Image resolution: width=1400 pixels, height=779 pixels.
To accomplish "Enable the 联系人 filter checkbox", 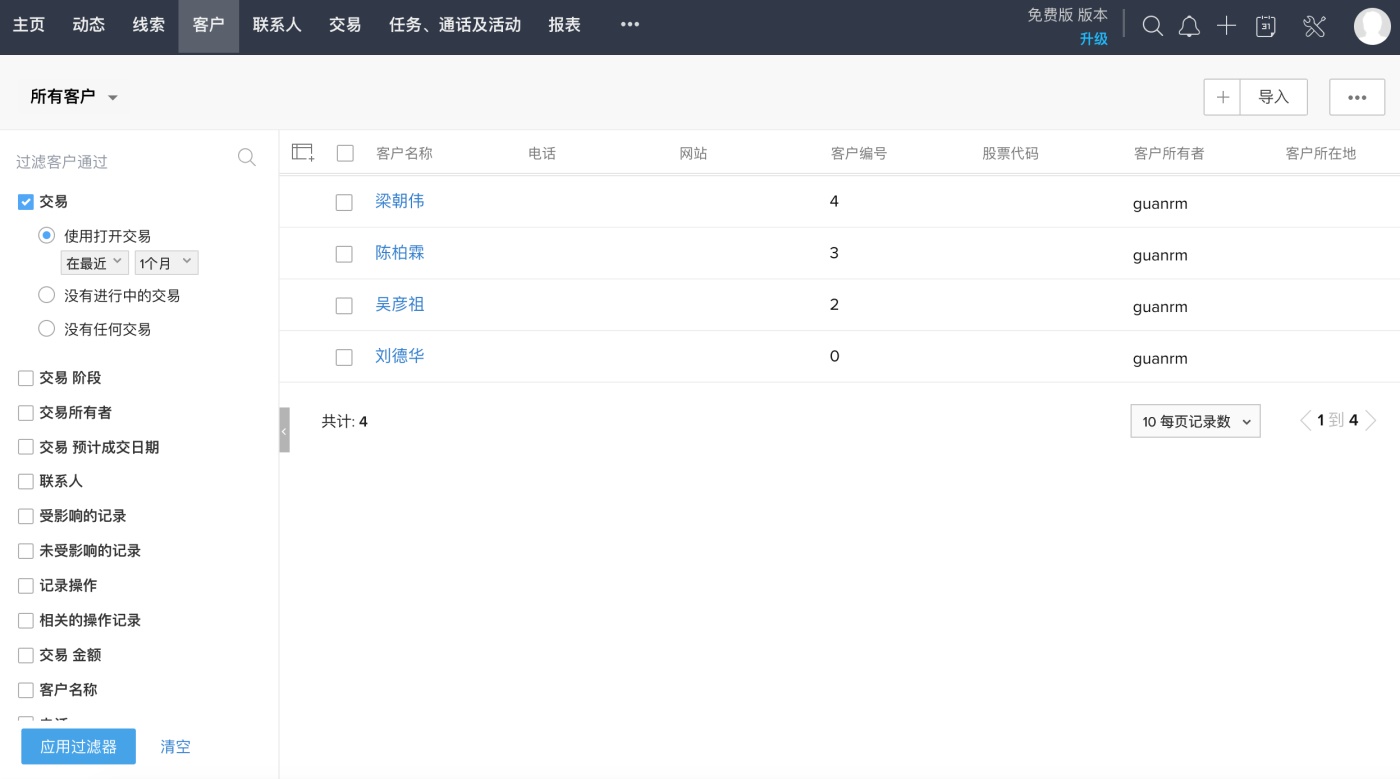I will pyautogui.click(x=26, y=482).
